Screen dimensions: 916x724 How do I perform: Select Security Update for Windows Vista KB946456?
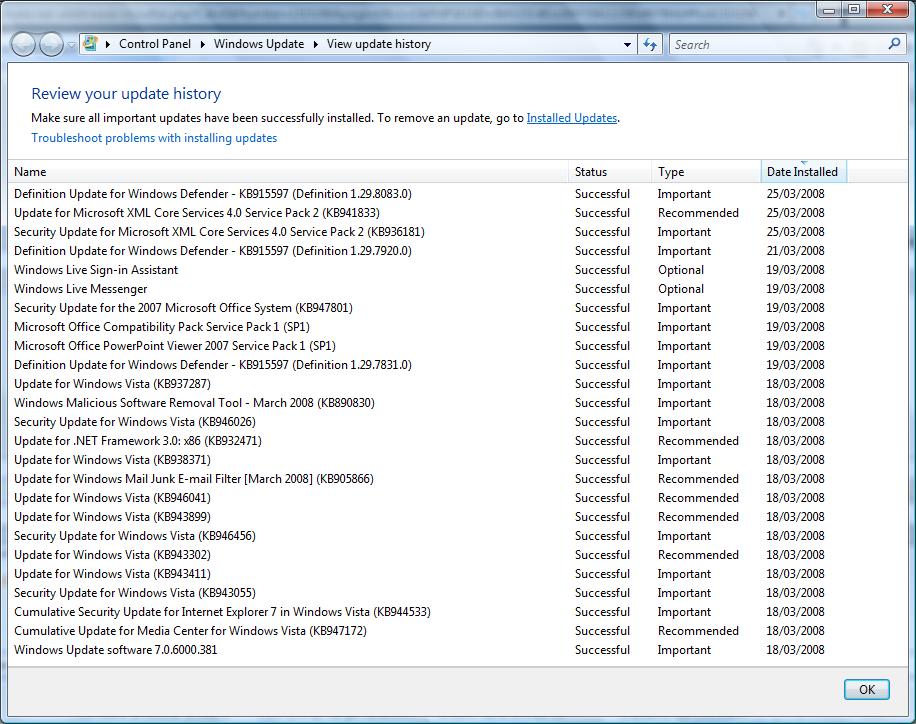coord(135,536)
